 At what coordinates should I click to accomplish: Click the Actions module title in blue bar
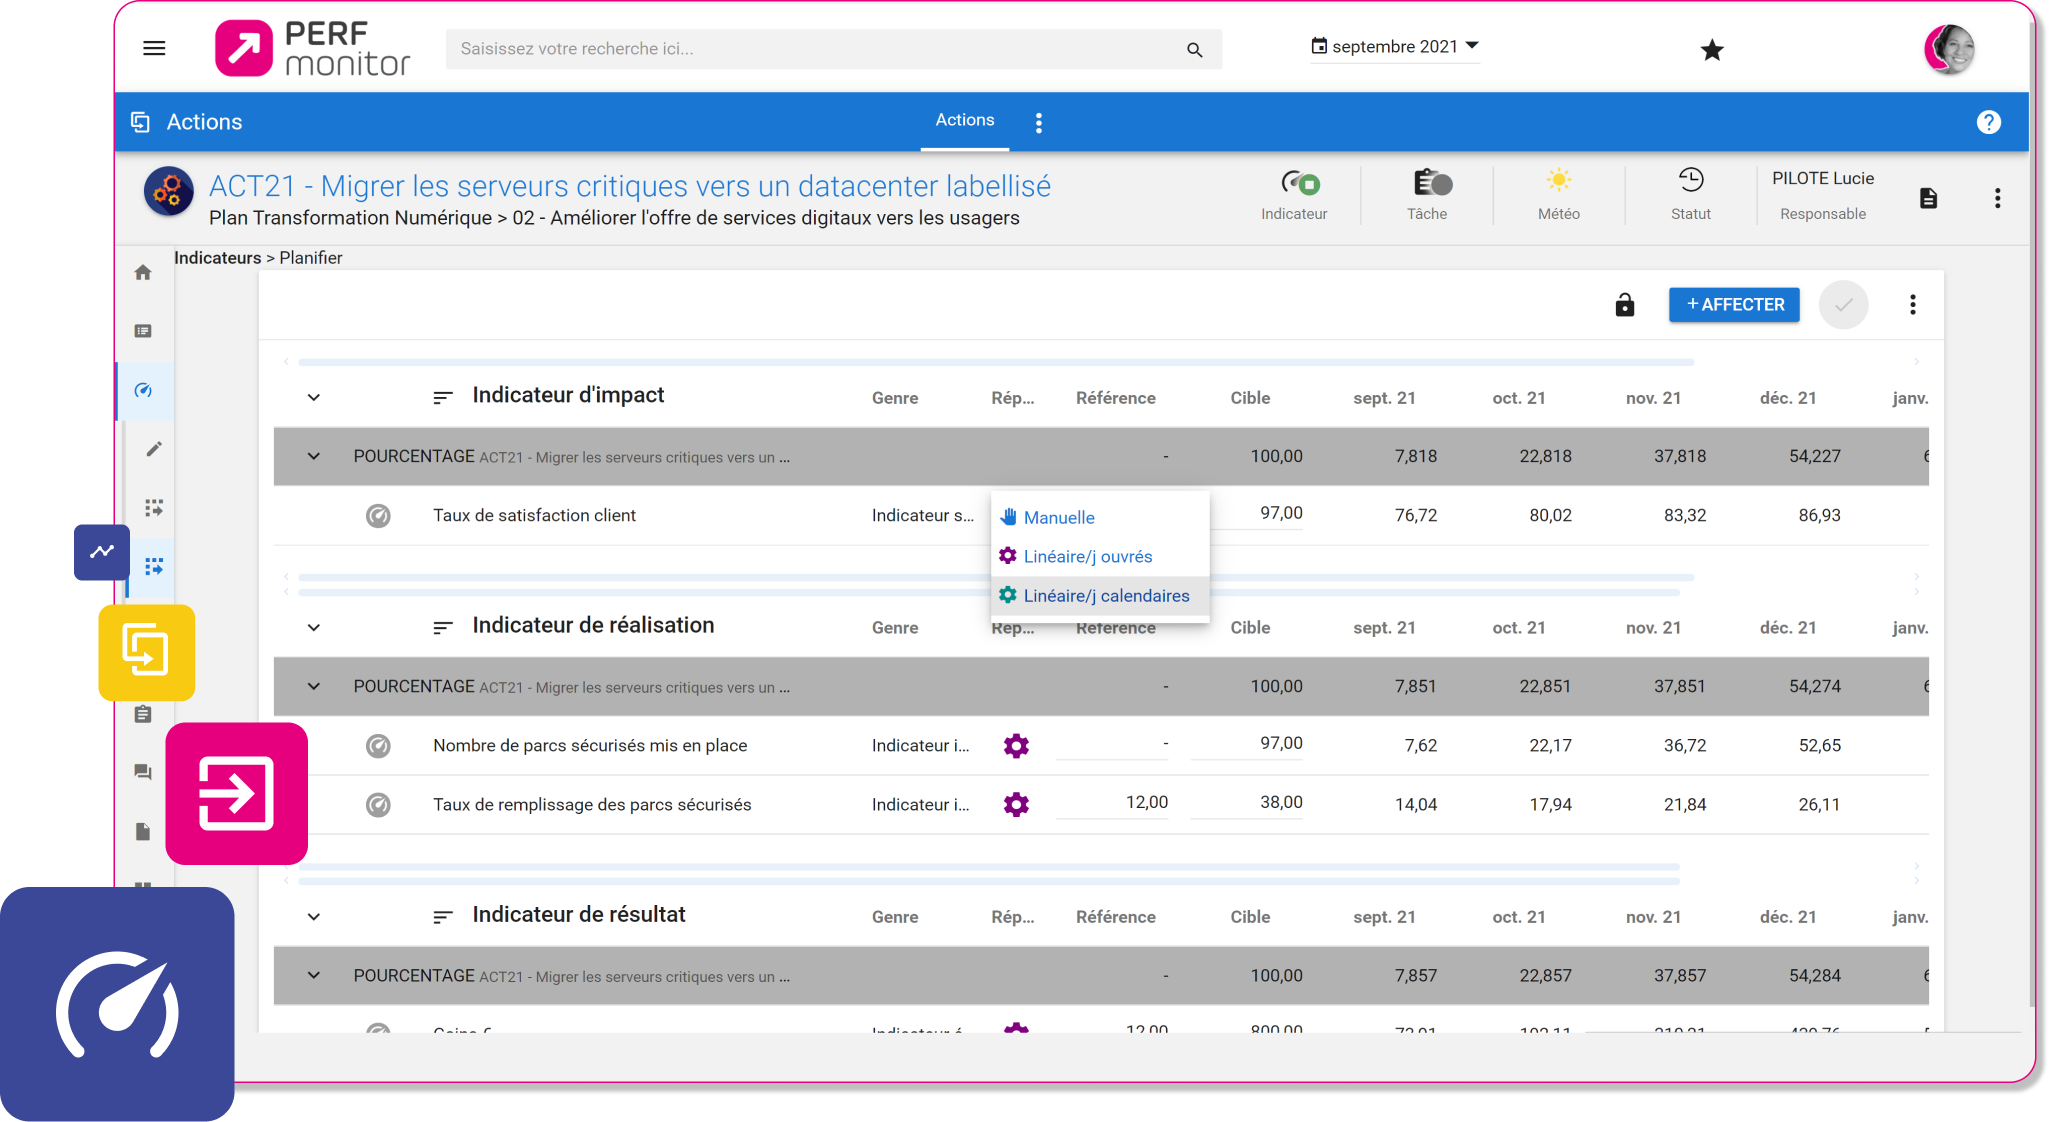(x=204, y=122)
